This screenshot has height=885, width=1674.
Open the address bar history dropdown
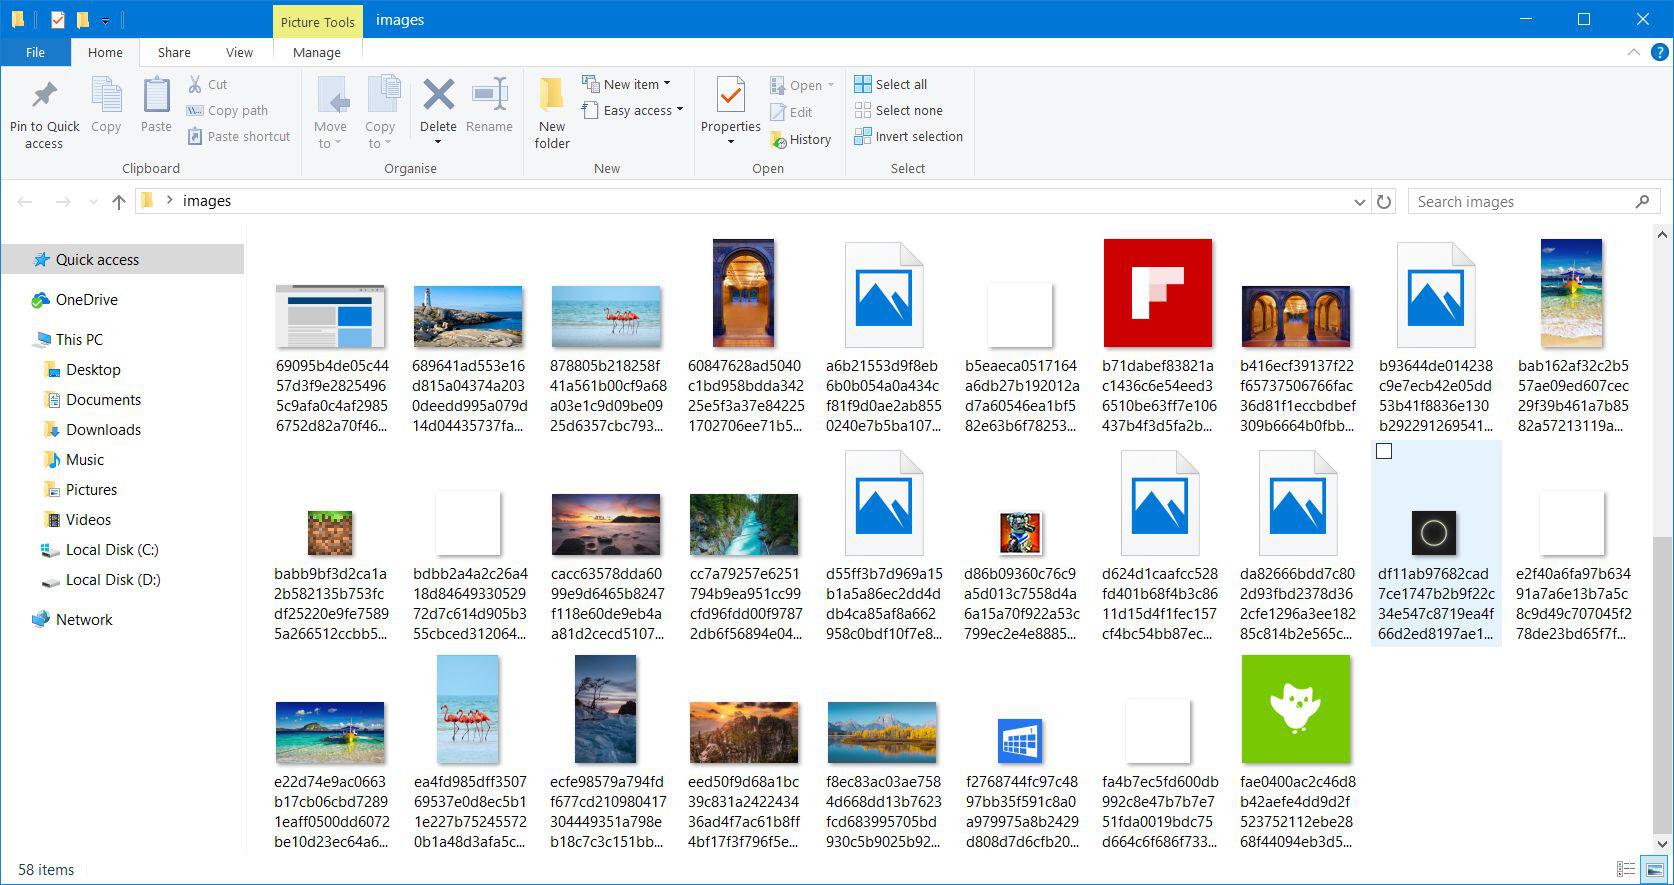[x=1359, y=202]
